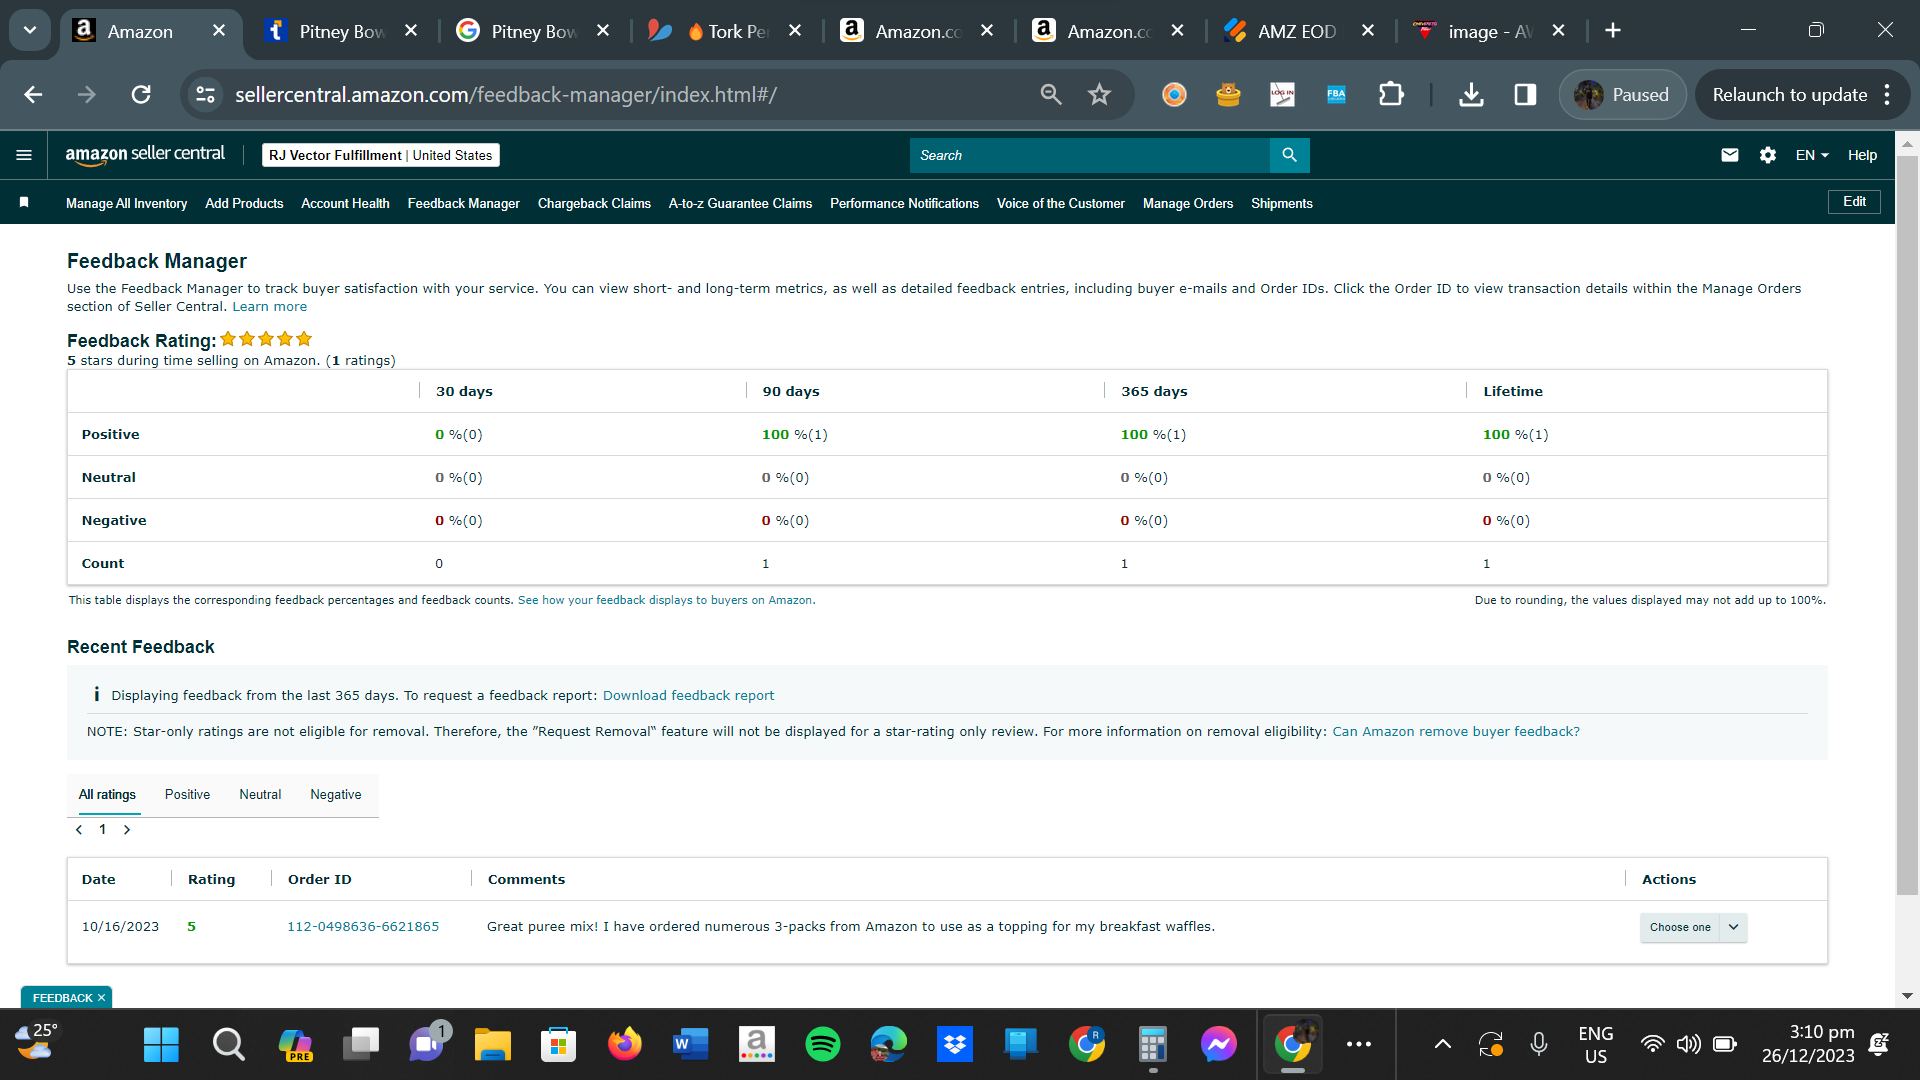Switch to the Positive ratings tab
Screen dimensions: 1920x1080
(x=187, y=794)
